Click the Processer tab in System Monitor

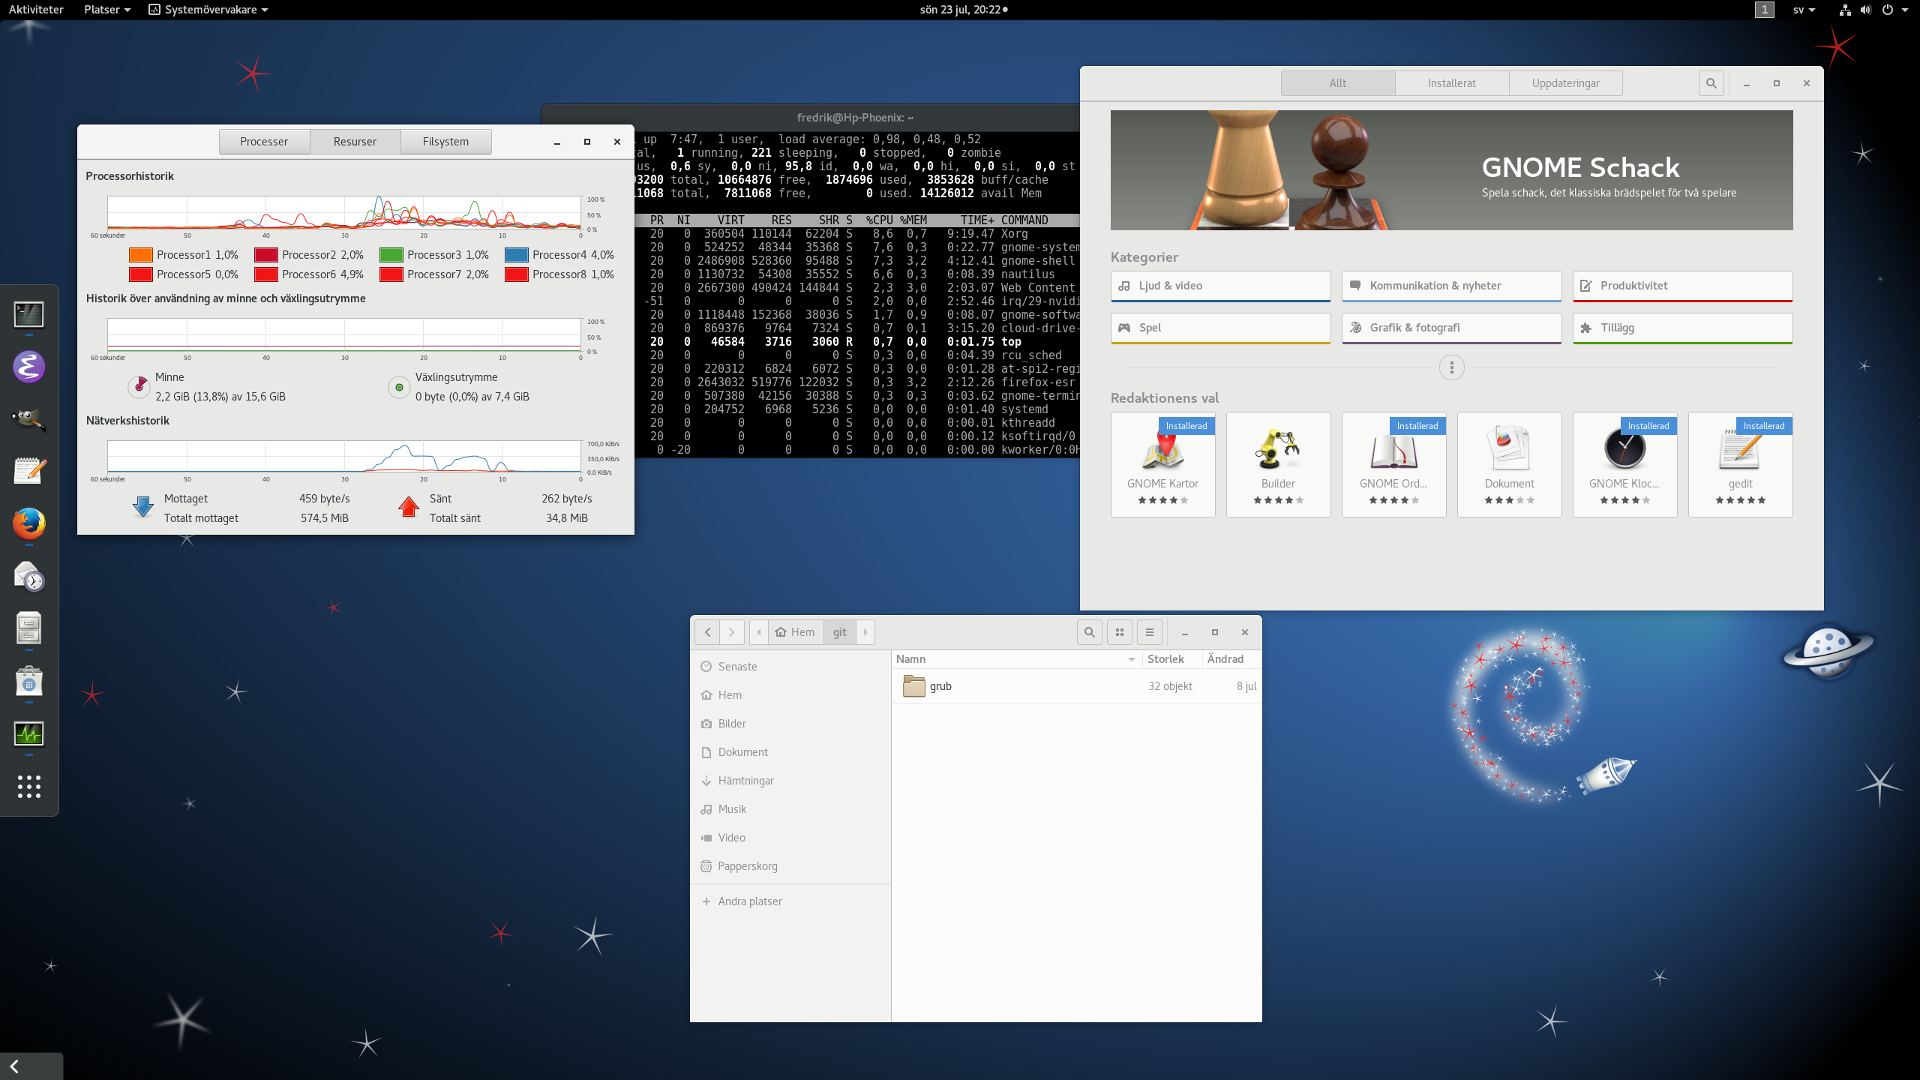[x=262, y=141]
